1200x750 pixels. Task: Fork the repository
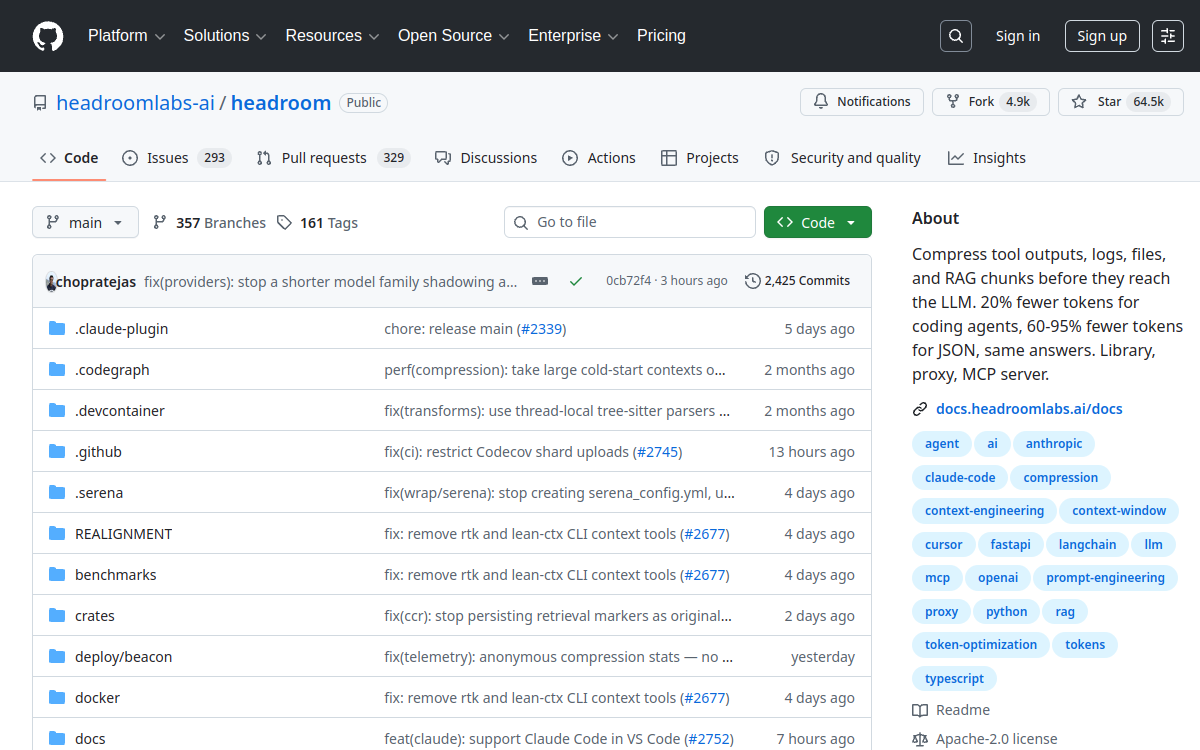point(990,102)
